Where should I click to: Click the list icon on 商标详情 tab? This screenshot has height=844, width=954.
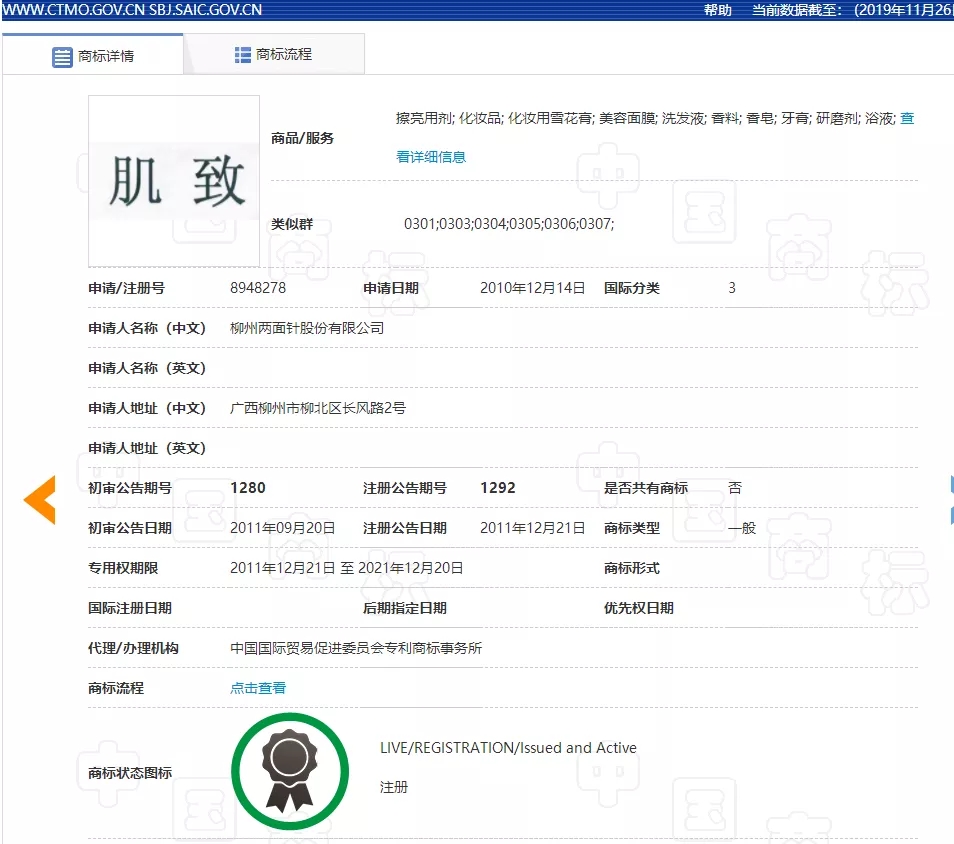(x=62, y=56)
